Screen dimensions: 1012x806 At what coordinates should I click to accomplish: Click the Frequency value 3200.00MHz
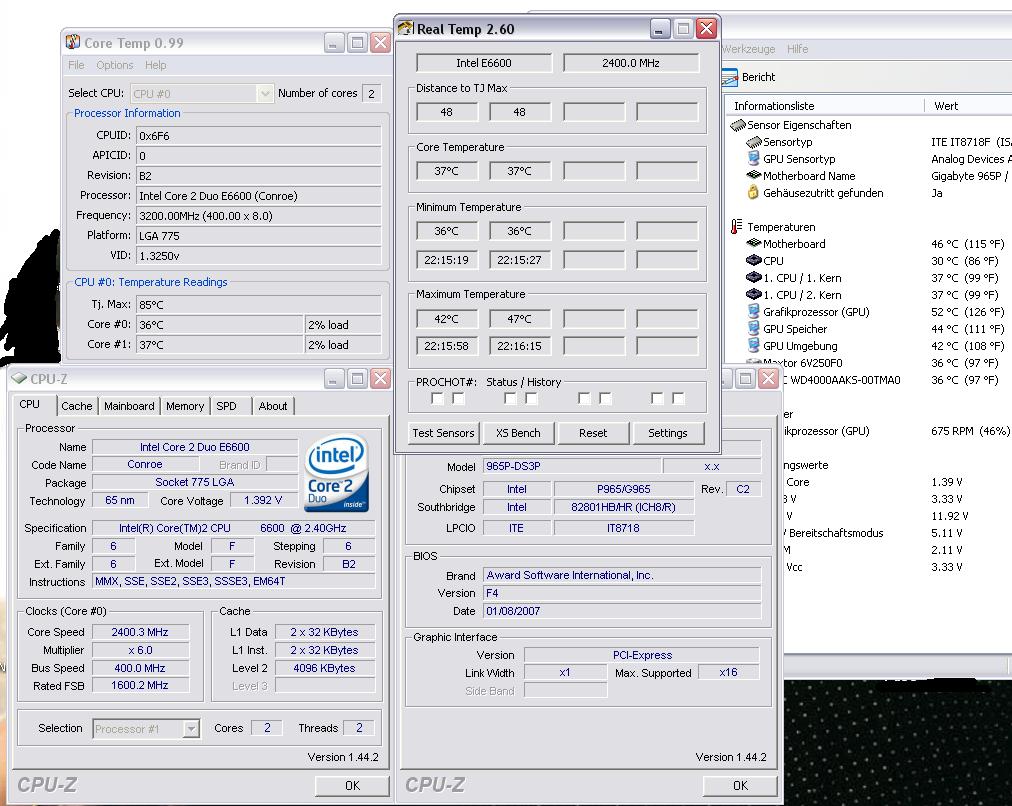(259, 216)
